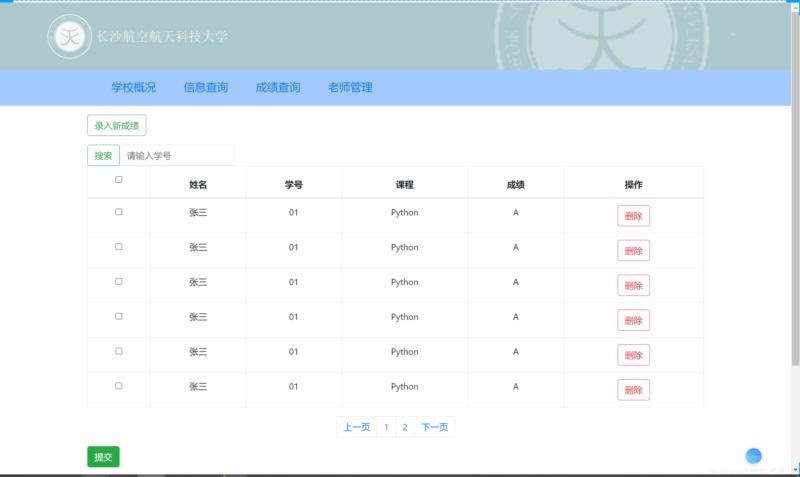Viewport: 800px width, 477px height.
Task: Jump to page 2 in pagination
Action: 405,427
